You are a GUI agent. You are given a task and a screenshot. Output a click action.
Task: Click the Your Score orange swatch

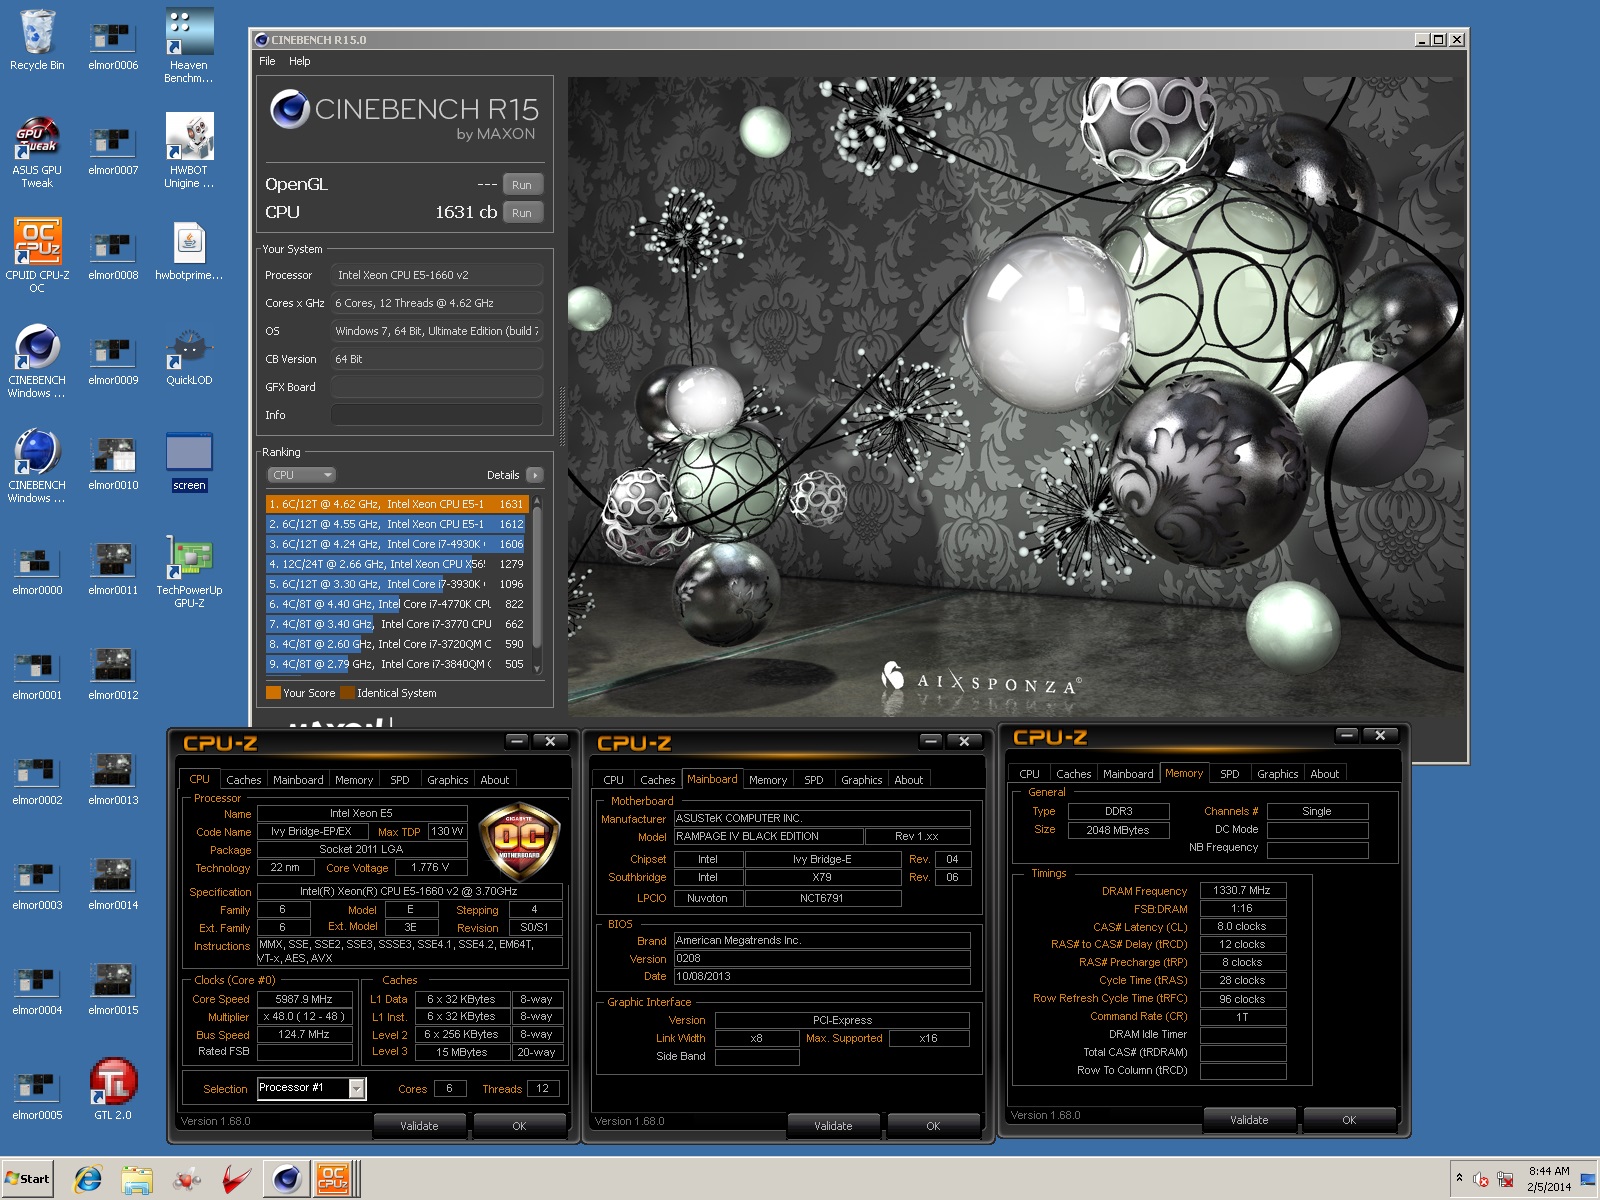click(x=273, y=693)
